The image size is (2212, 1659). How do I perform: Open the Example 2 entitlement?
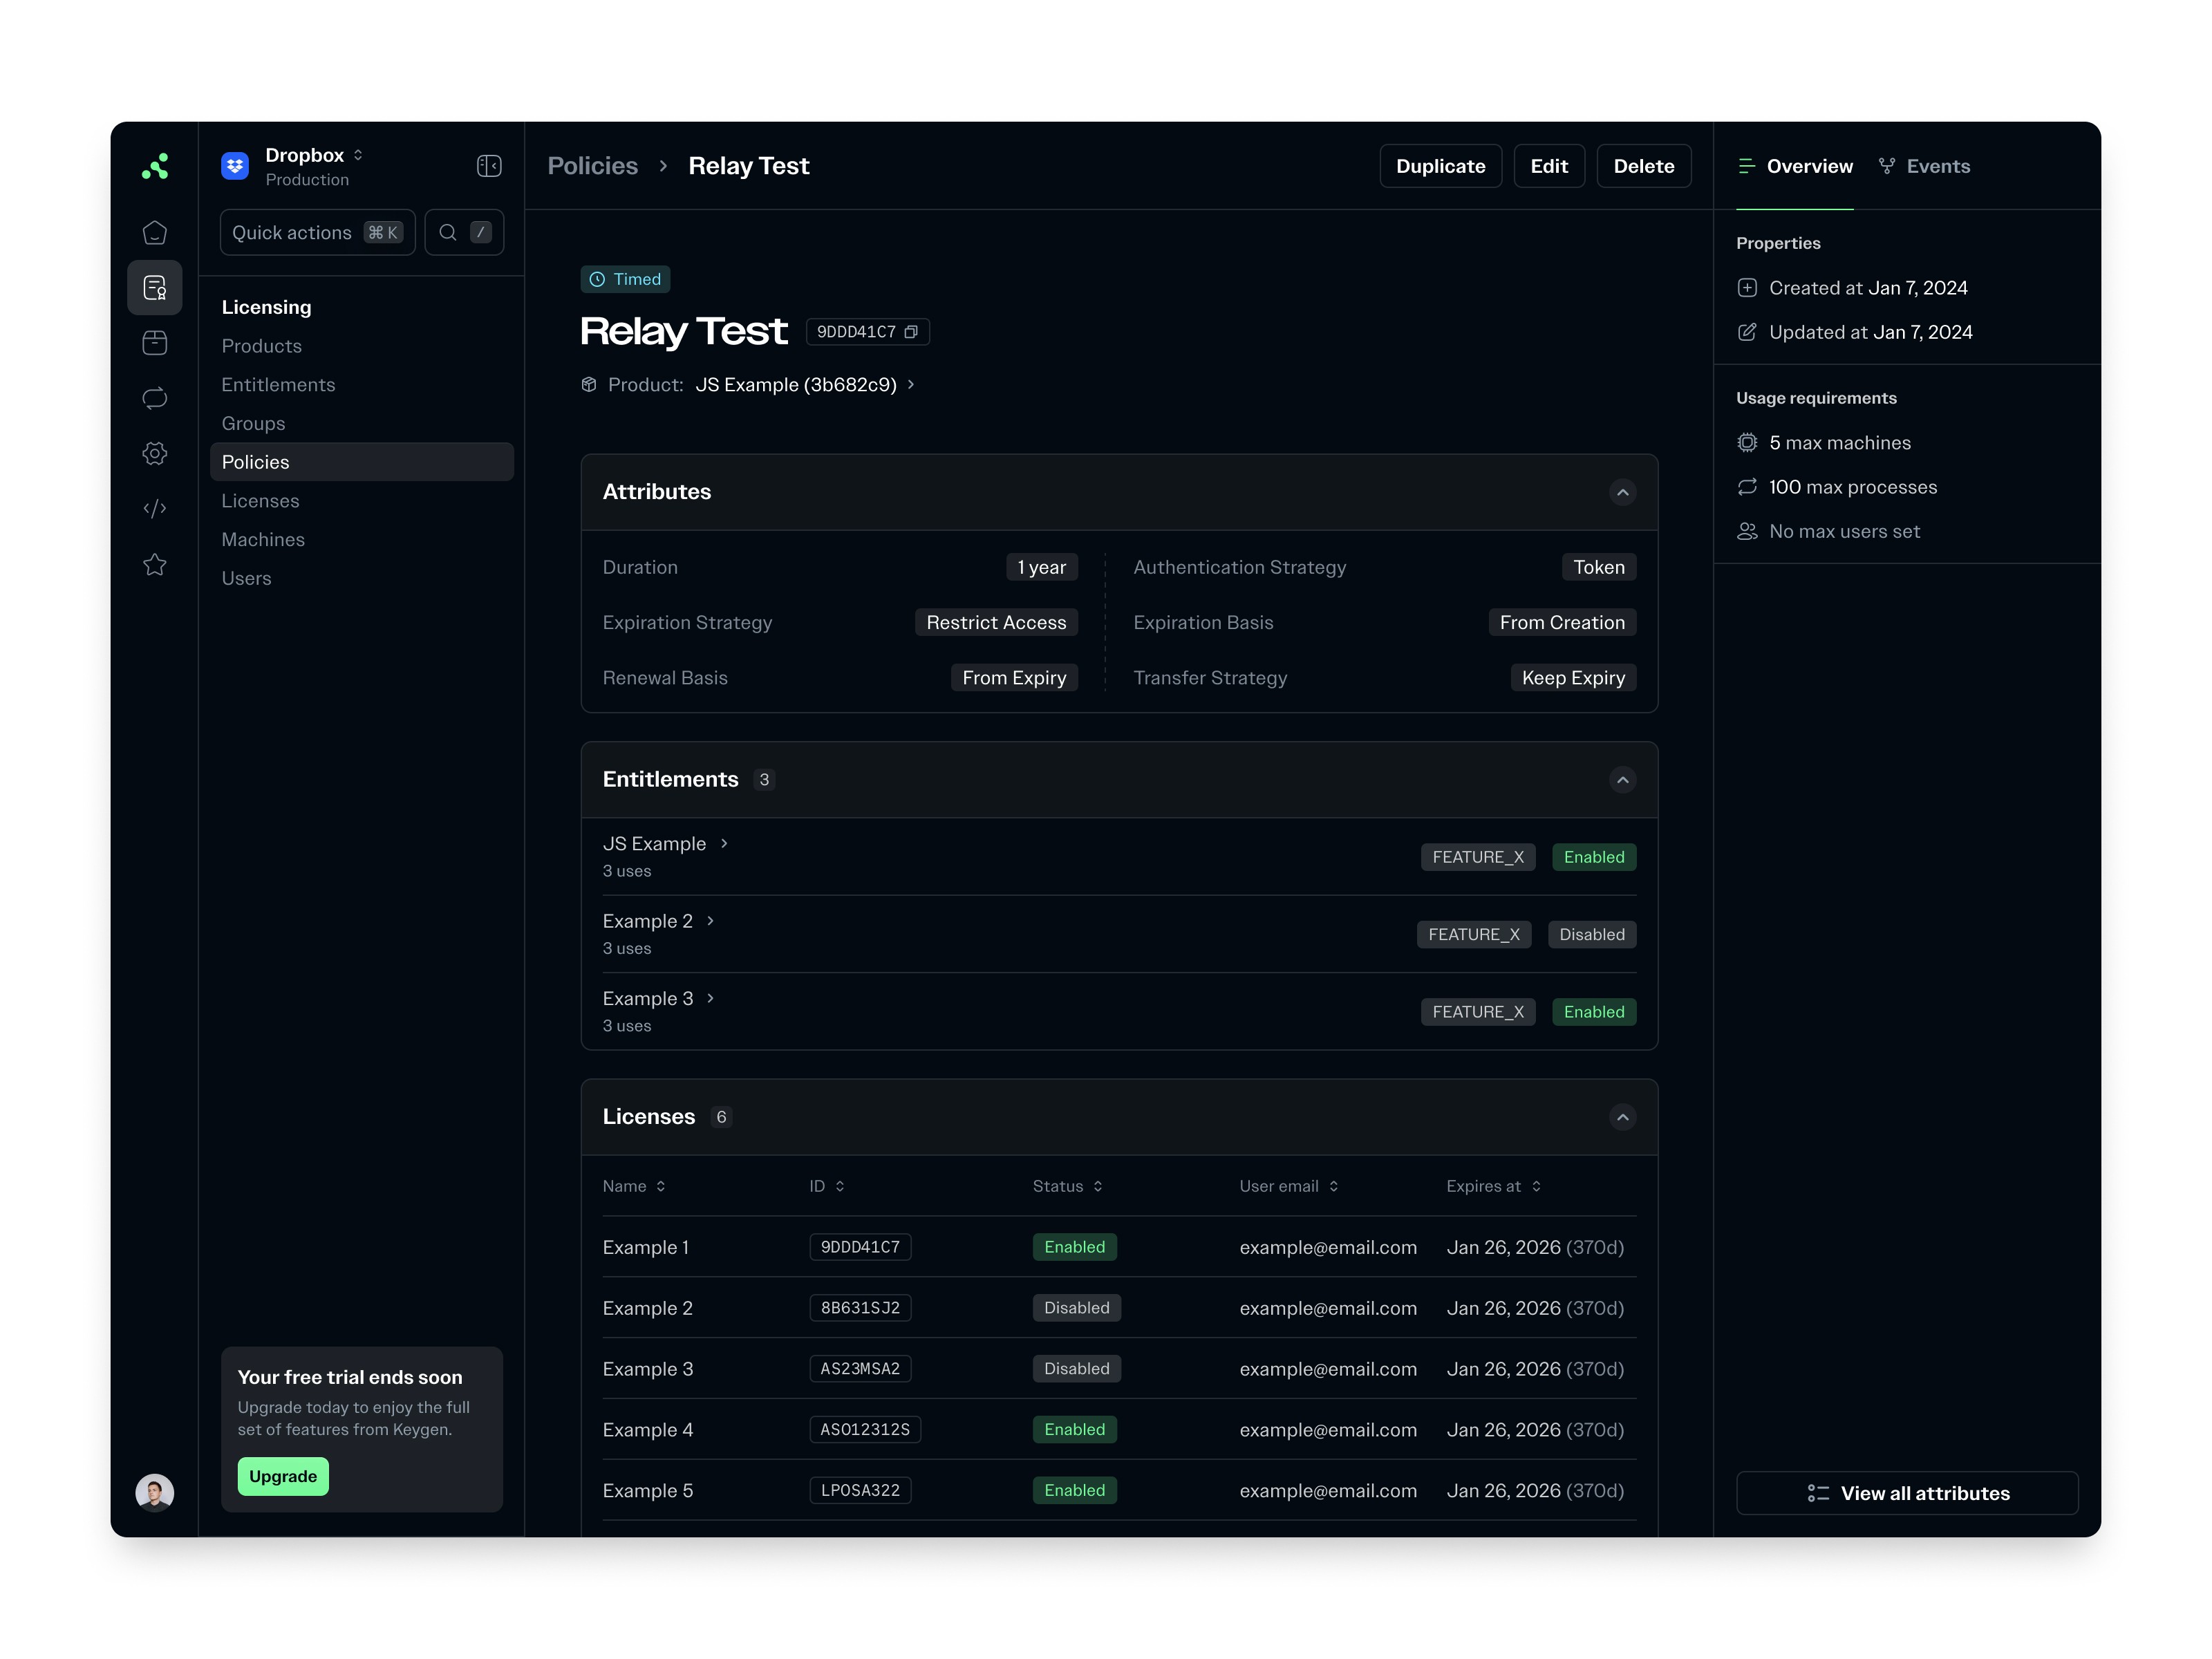[x=659, y=921]
